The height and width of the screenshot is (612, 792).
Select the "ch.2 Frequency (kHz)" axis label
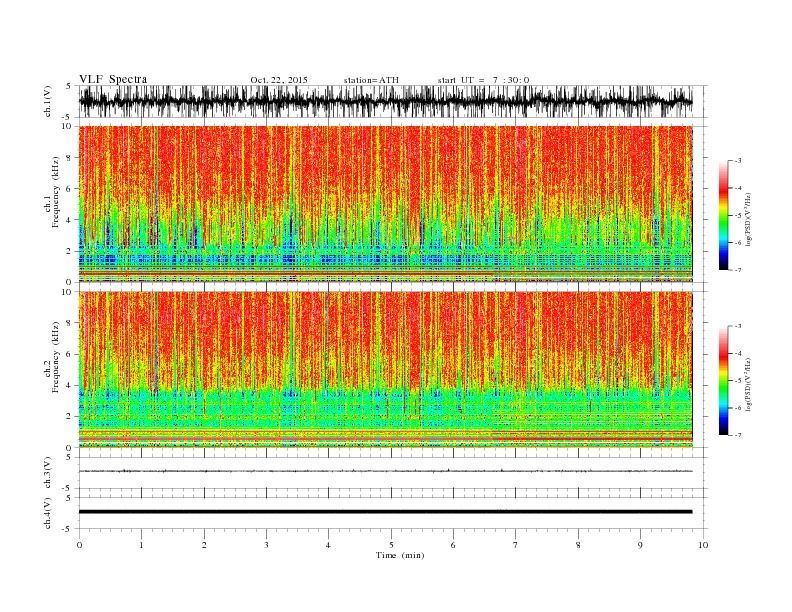point(52,356)
